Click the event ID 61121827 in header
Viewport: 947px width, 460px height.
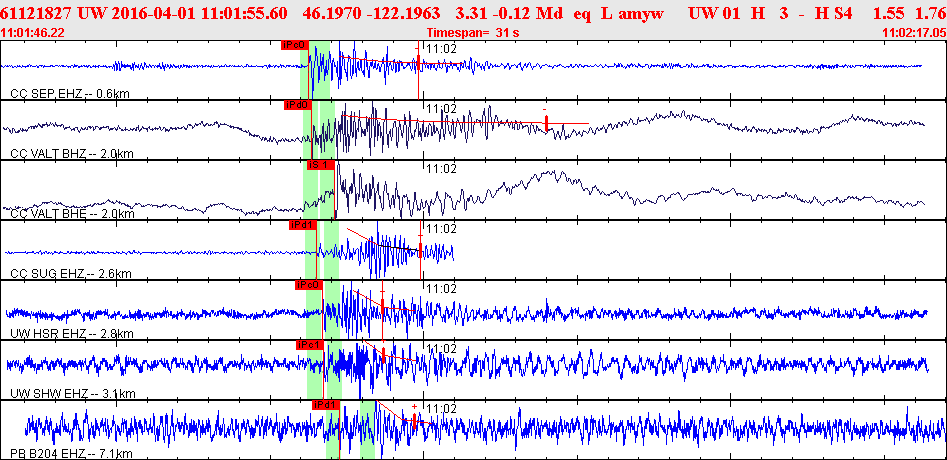[37, 13]
